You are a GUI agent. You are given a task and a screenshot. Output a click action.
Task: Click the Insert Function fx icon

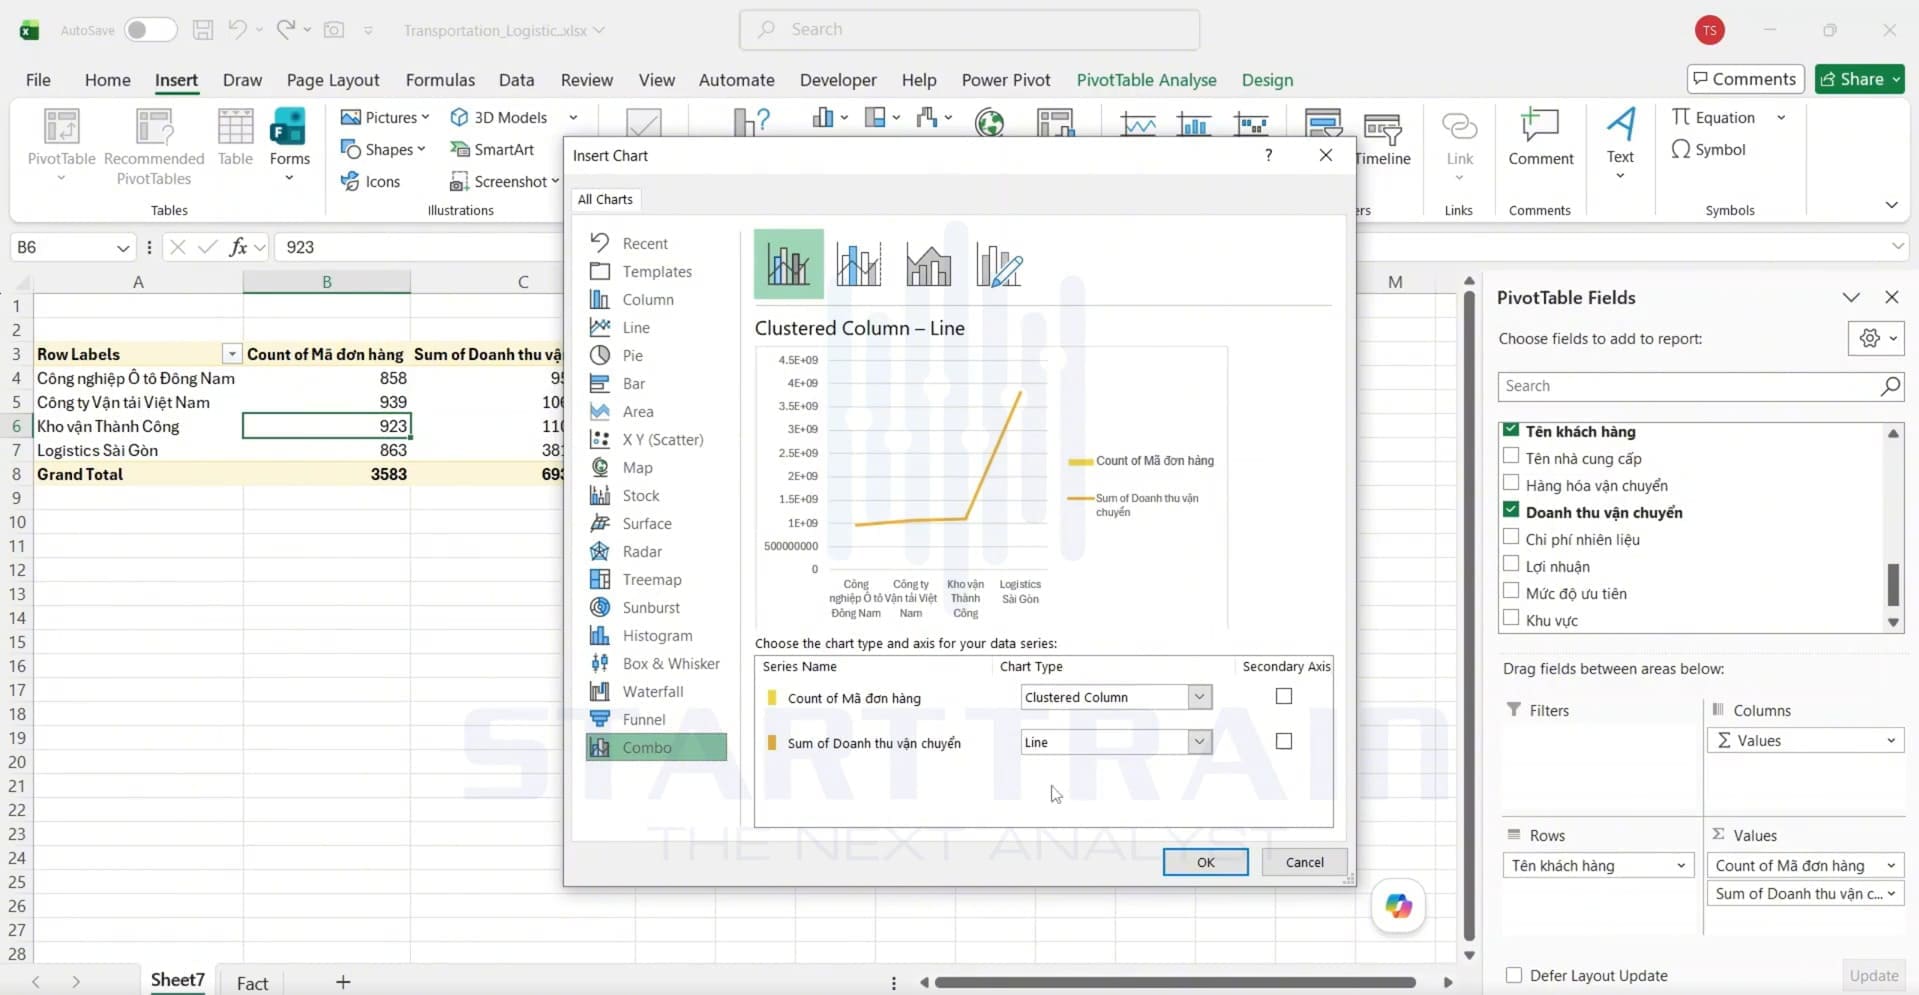[238, 247]
